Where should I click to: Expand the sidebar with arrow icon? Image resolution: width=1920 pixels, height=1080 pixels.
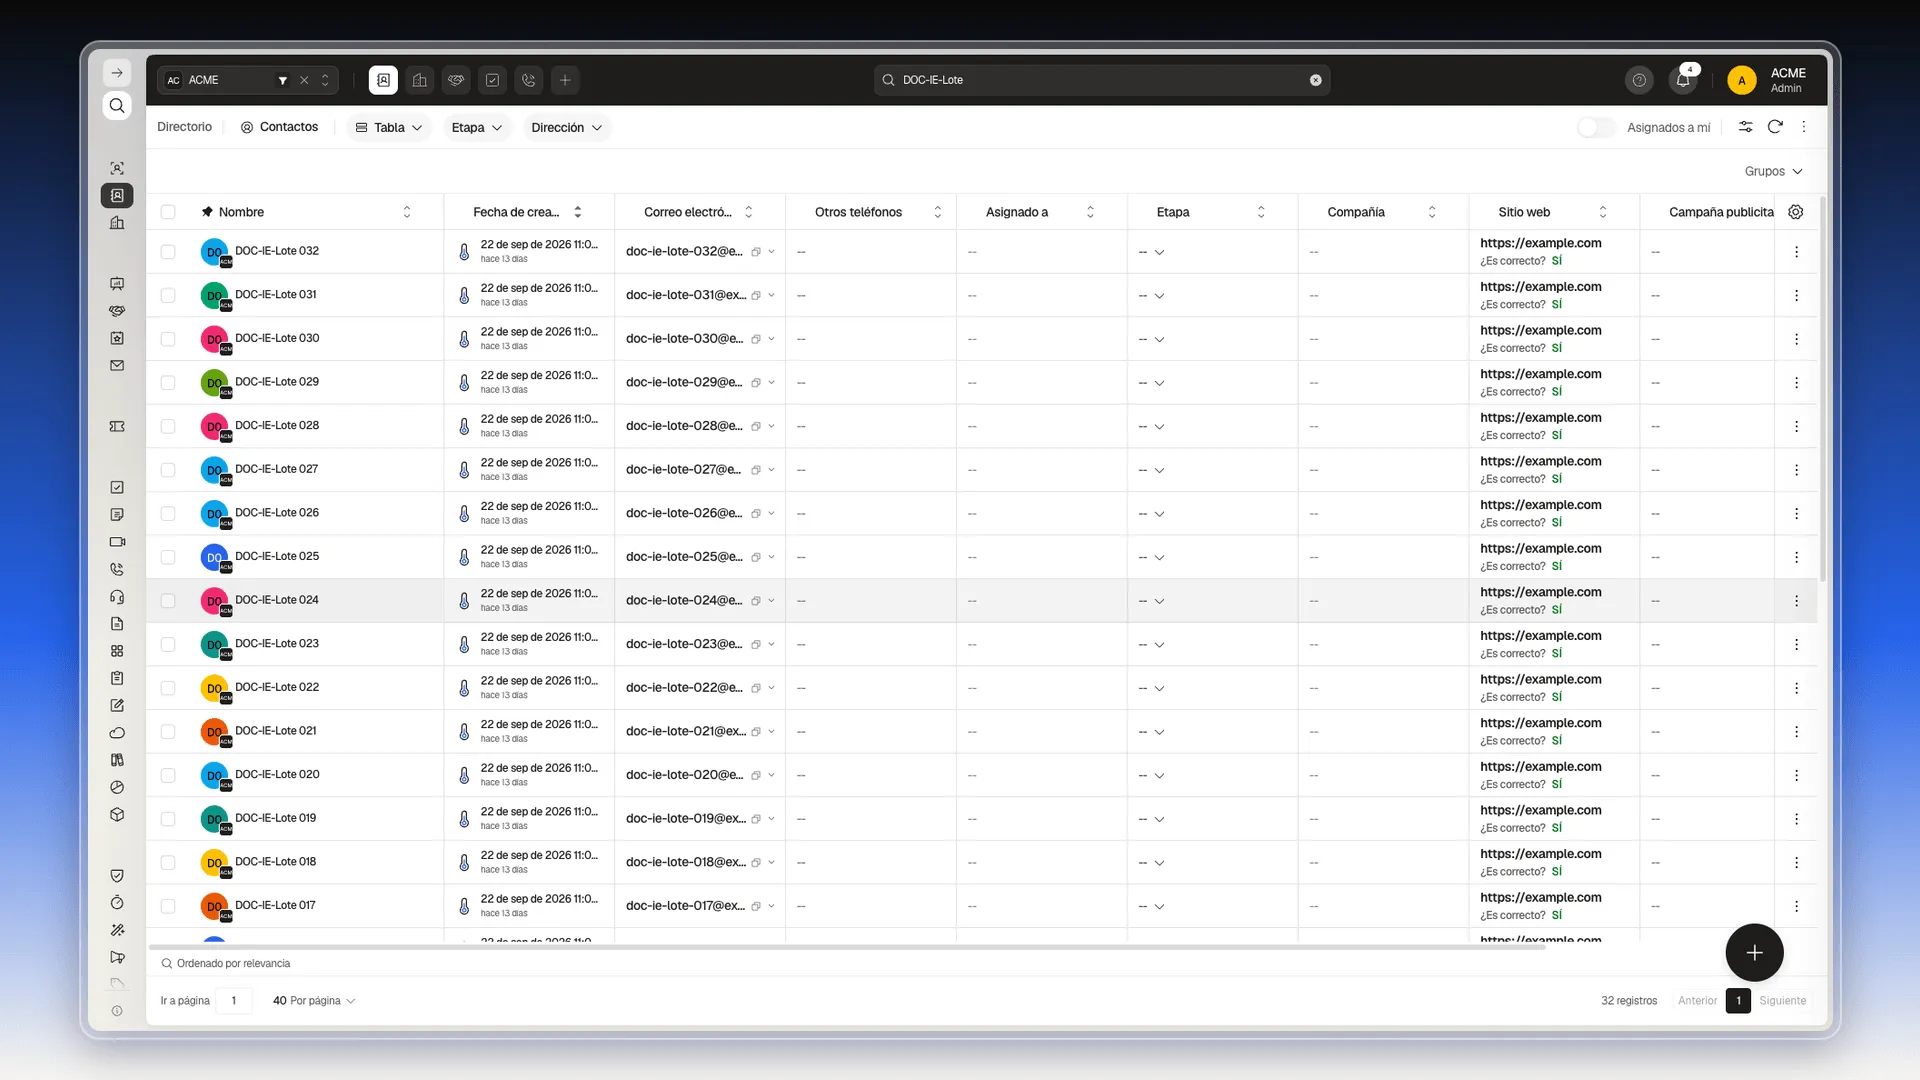pos(117,73)
